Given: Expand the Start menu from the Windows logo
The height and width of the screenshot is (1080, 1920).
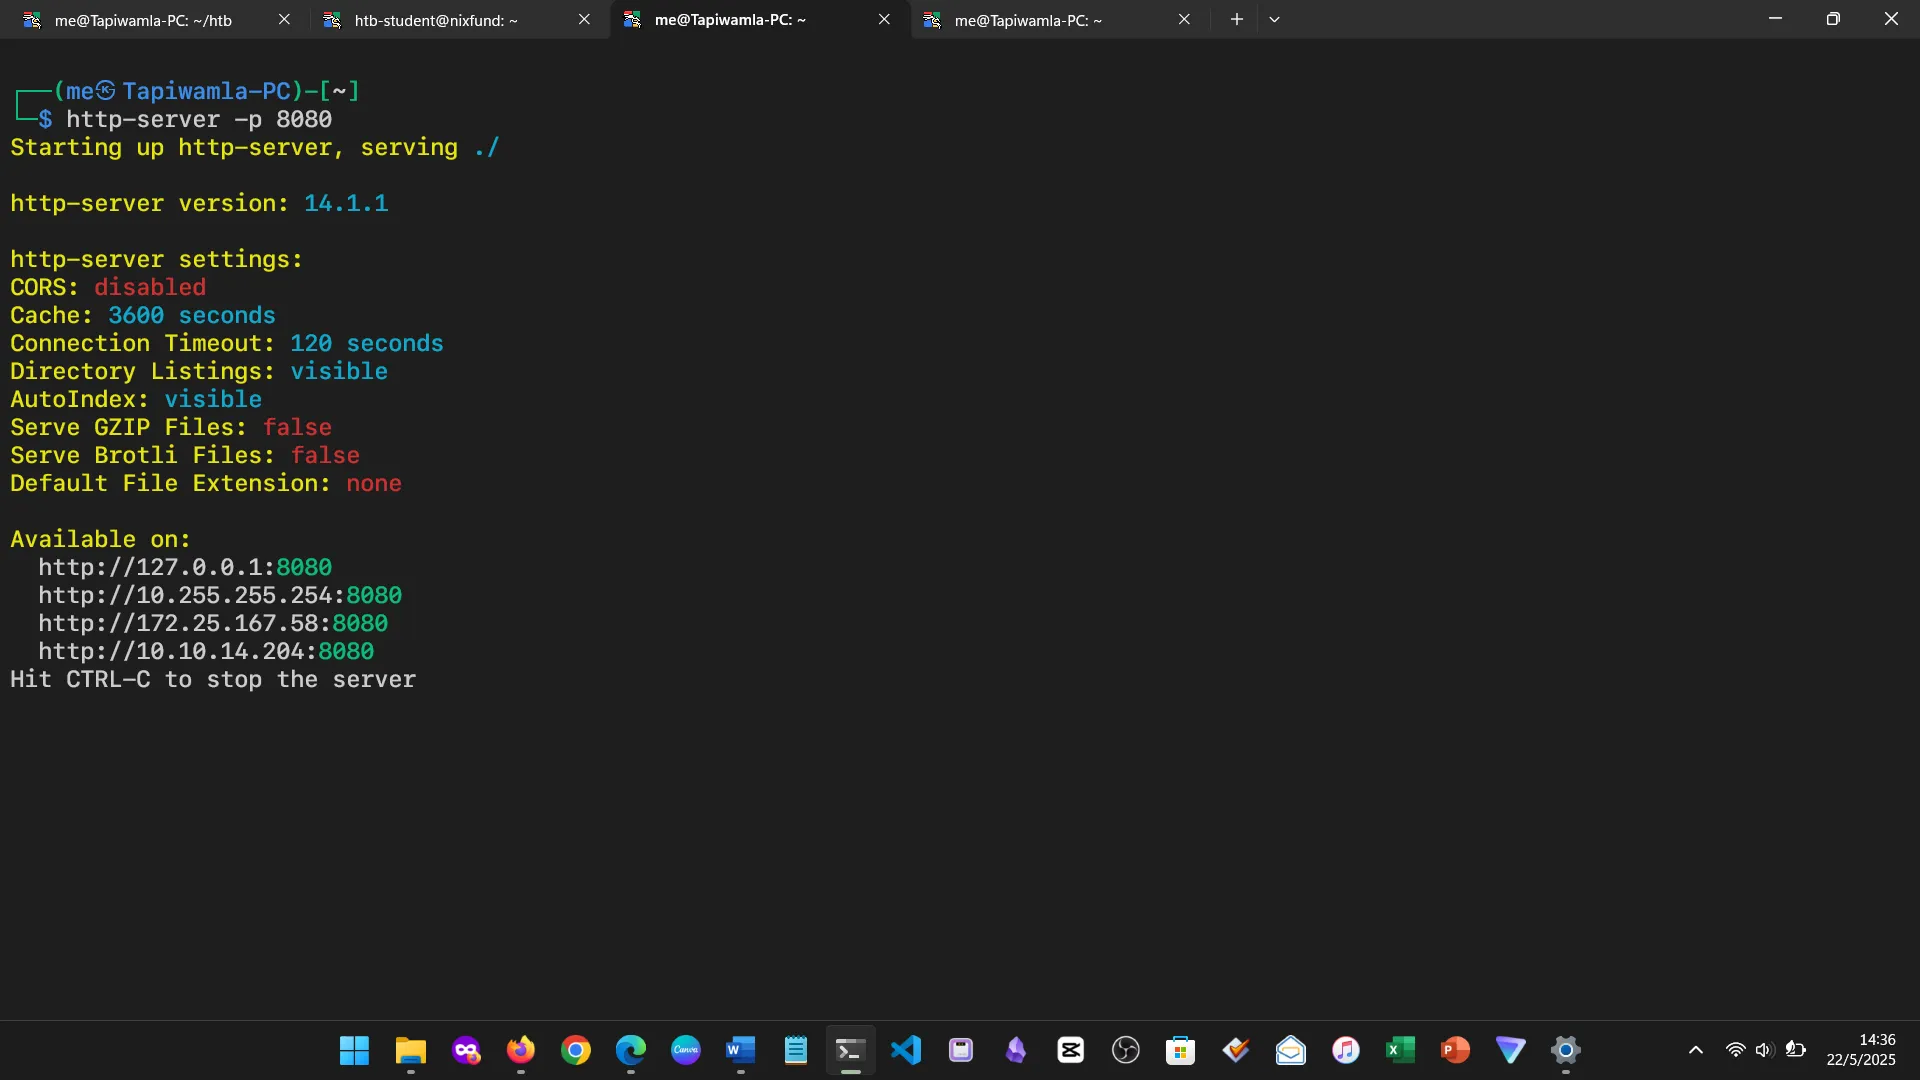Looking at the screenshot, I should [354, 1050].
